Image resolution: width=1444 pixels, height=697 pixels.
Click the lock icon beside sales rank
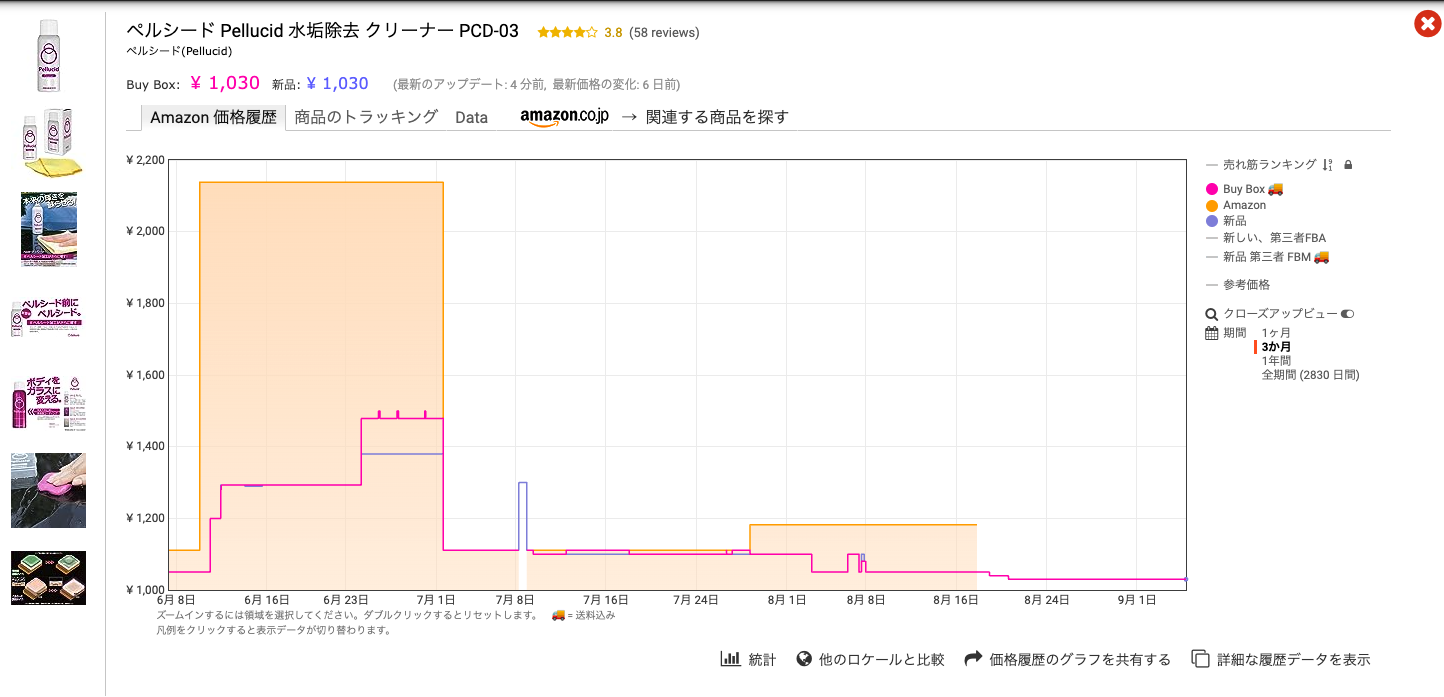click(1348, 165)
